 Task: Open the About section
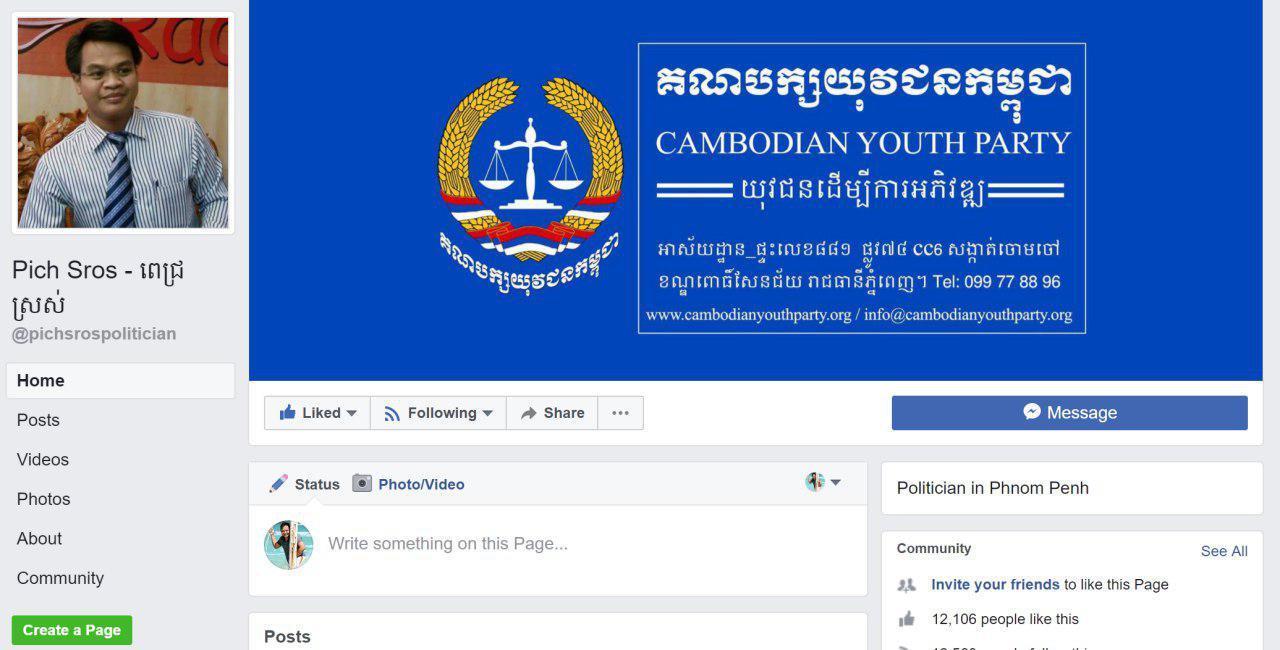(40, 538)
